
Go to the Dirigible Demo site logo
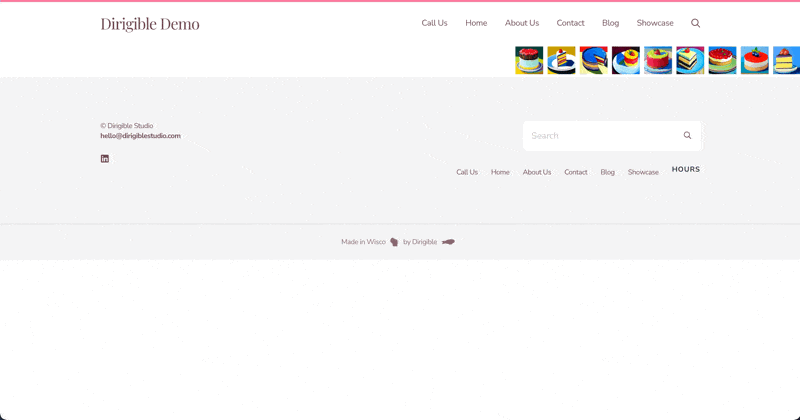[150, 23]
